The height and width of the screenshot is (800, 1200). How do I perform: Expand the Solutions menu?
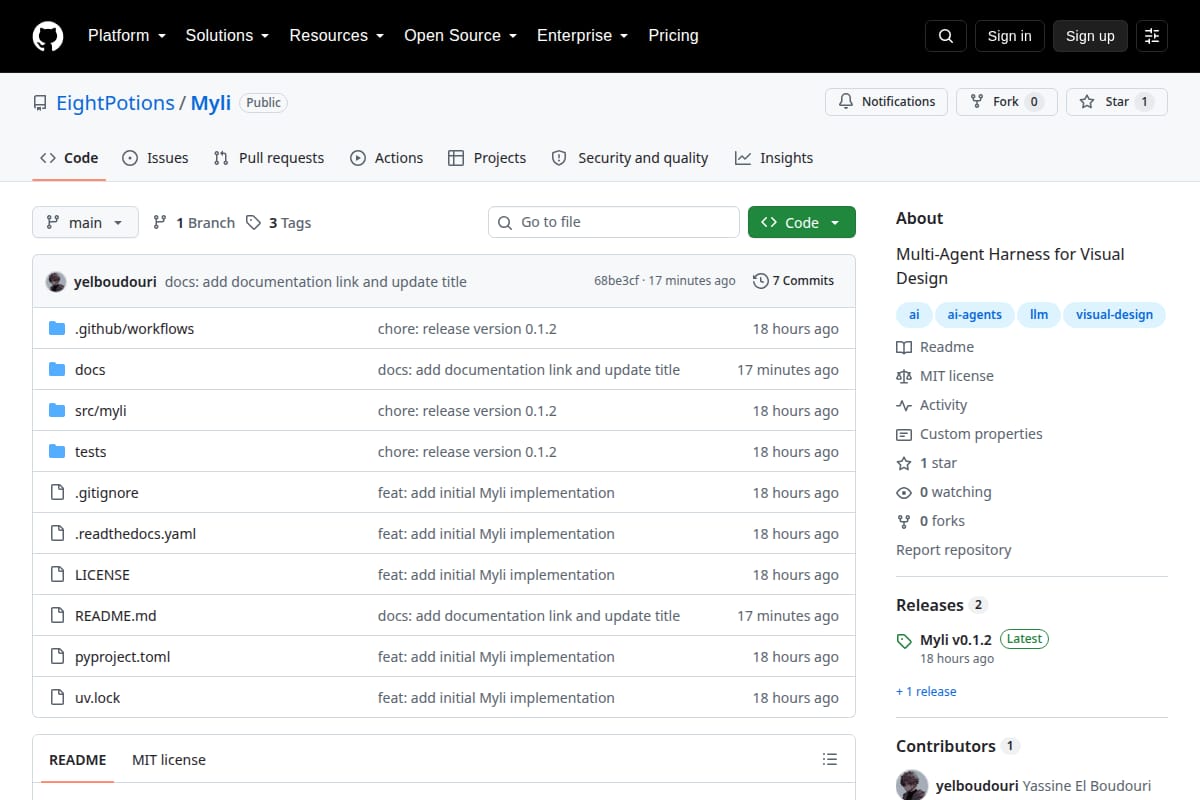click(227, 35)
